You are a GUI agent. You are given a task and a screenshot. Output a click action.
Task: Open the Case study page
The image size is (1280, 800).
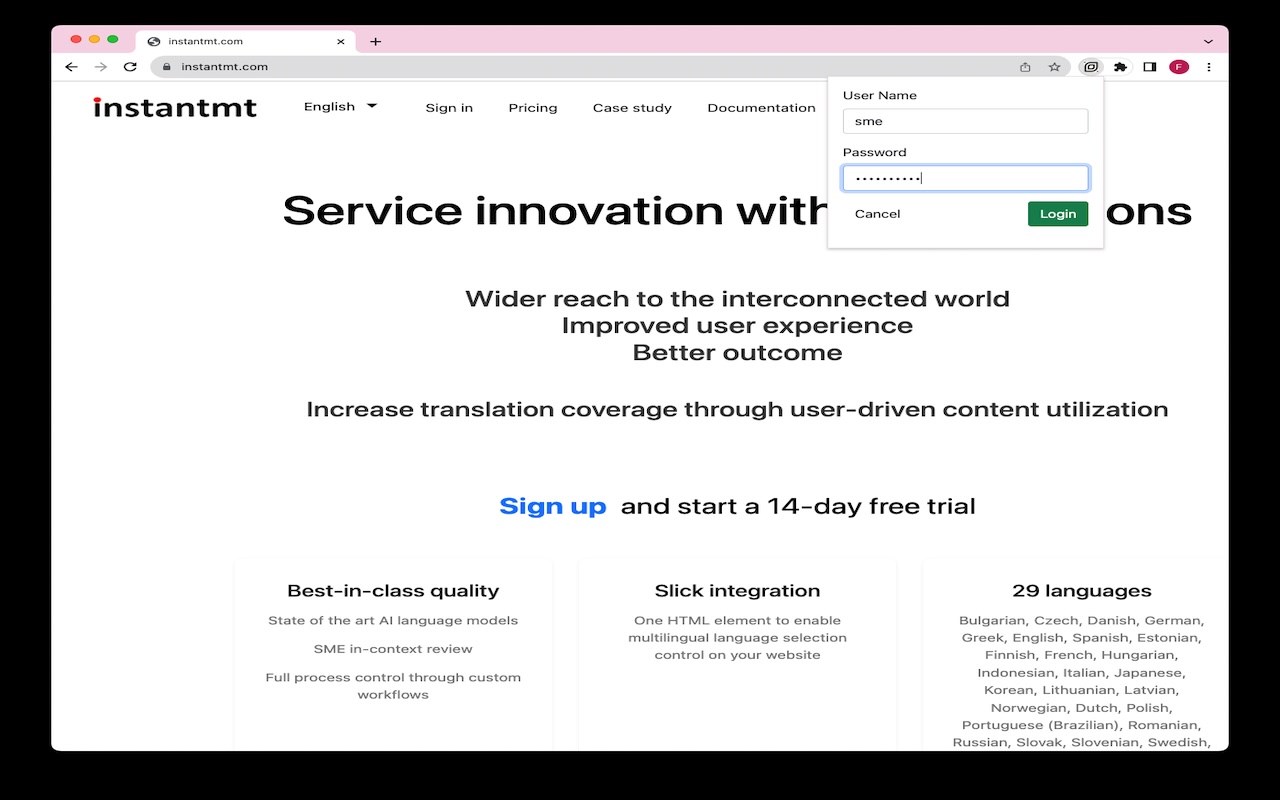pos(632,108)
